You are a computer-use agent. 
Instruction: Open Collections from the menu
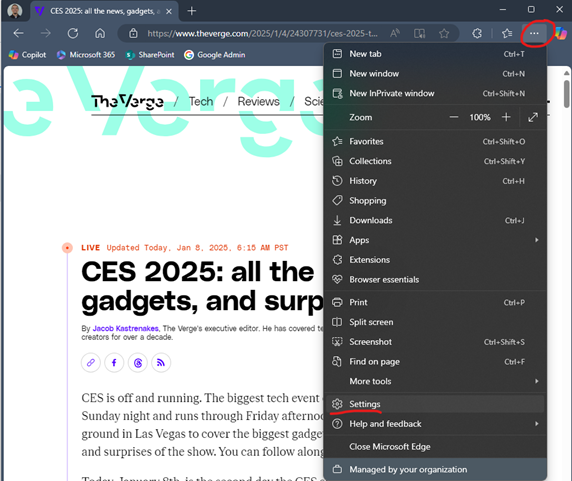435,161
